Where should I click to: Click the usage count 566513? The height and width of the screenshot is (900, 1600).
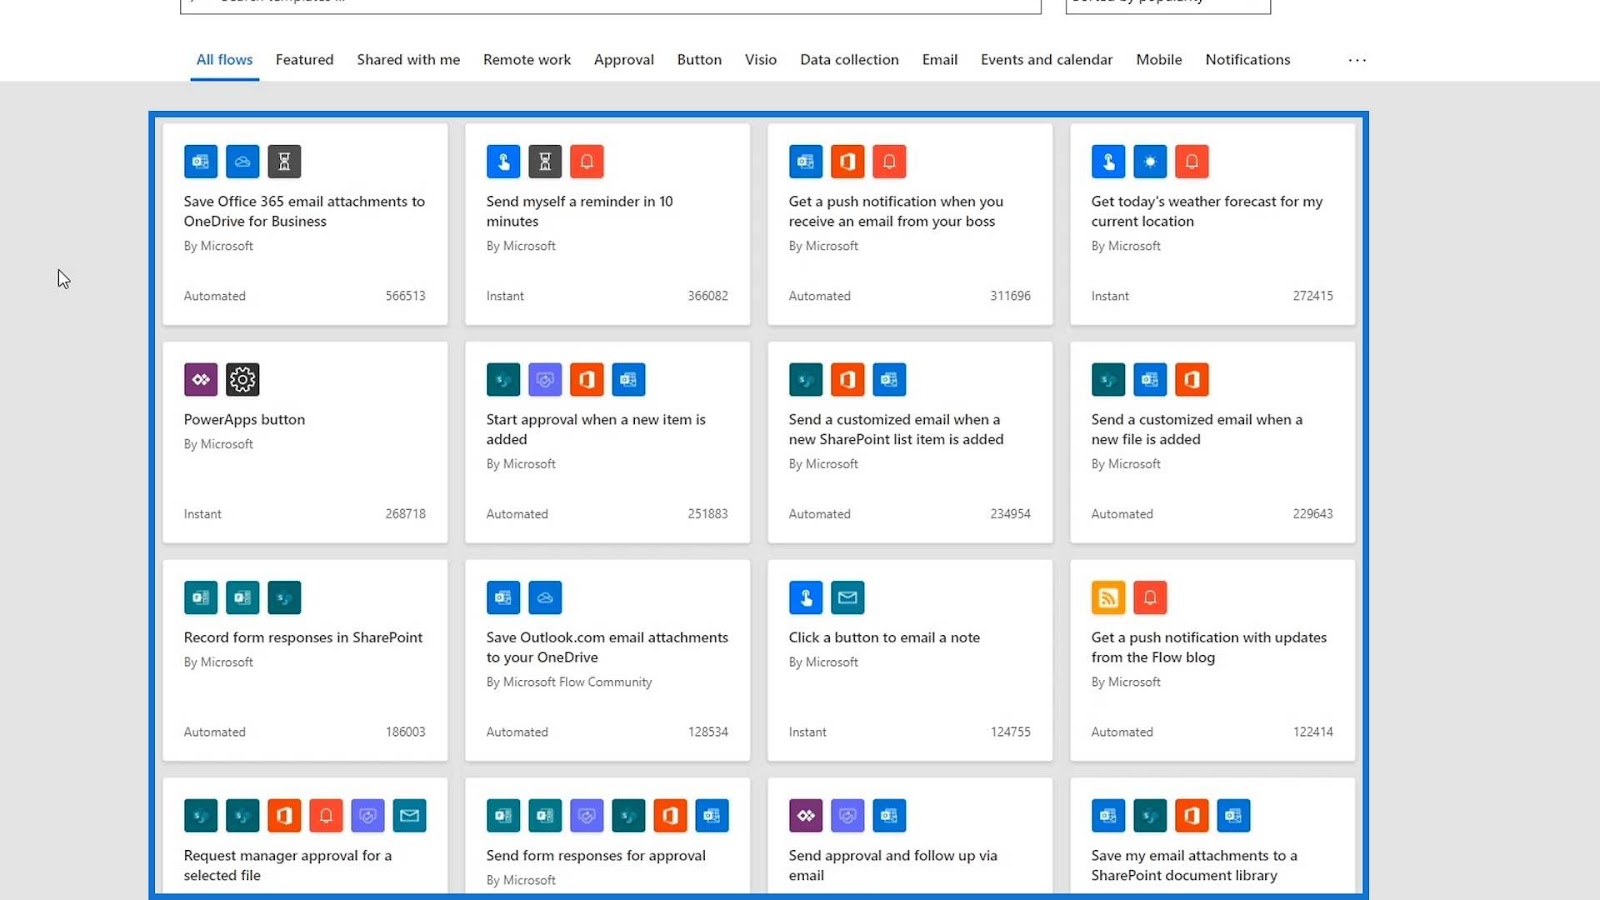pyautogui.click(x=405, y=296)
